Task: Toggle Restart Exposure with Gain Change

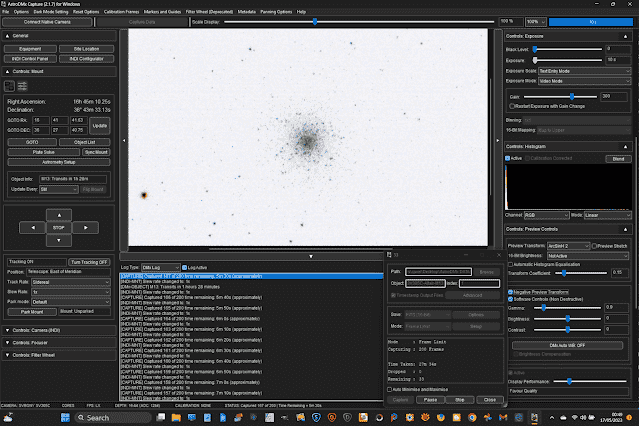Action: (510, 105)
